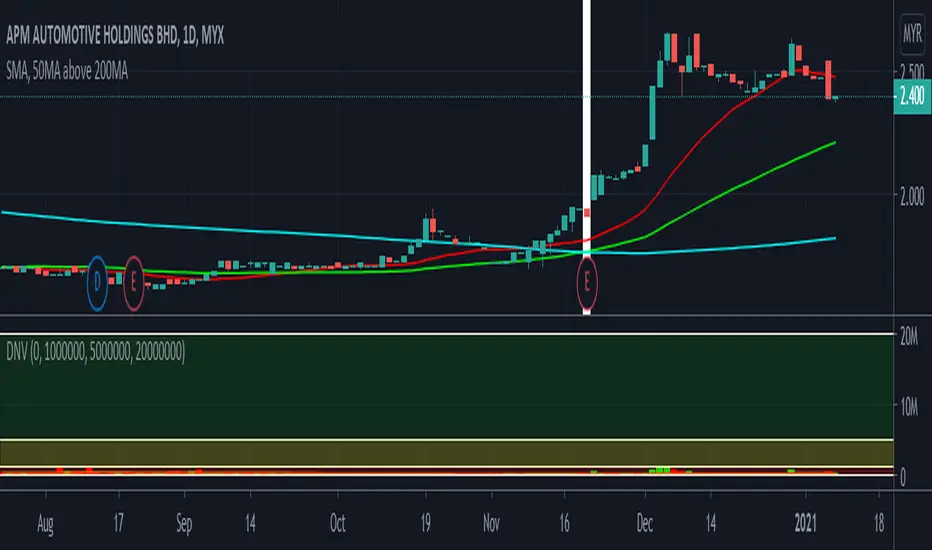Click the 19 date label on time axis
This screenshot has width=932, height=550.
(x=426, y=523)
